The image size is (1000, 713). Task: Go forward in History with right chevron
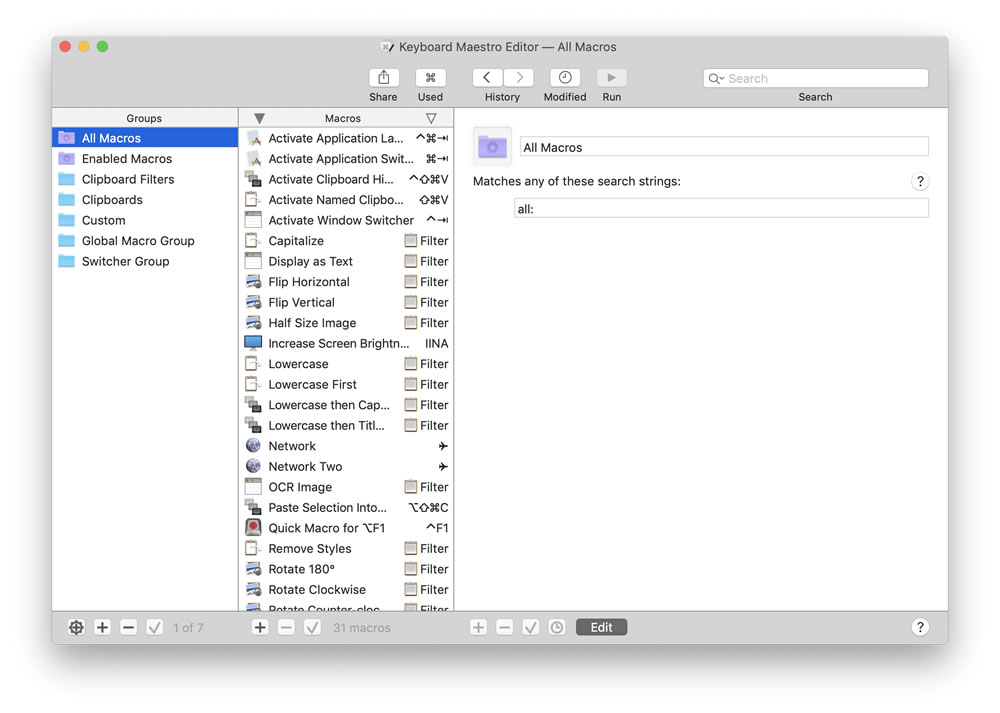(519, 78)
